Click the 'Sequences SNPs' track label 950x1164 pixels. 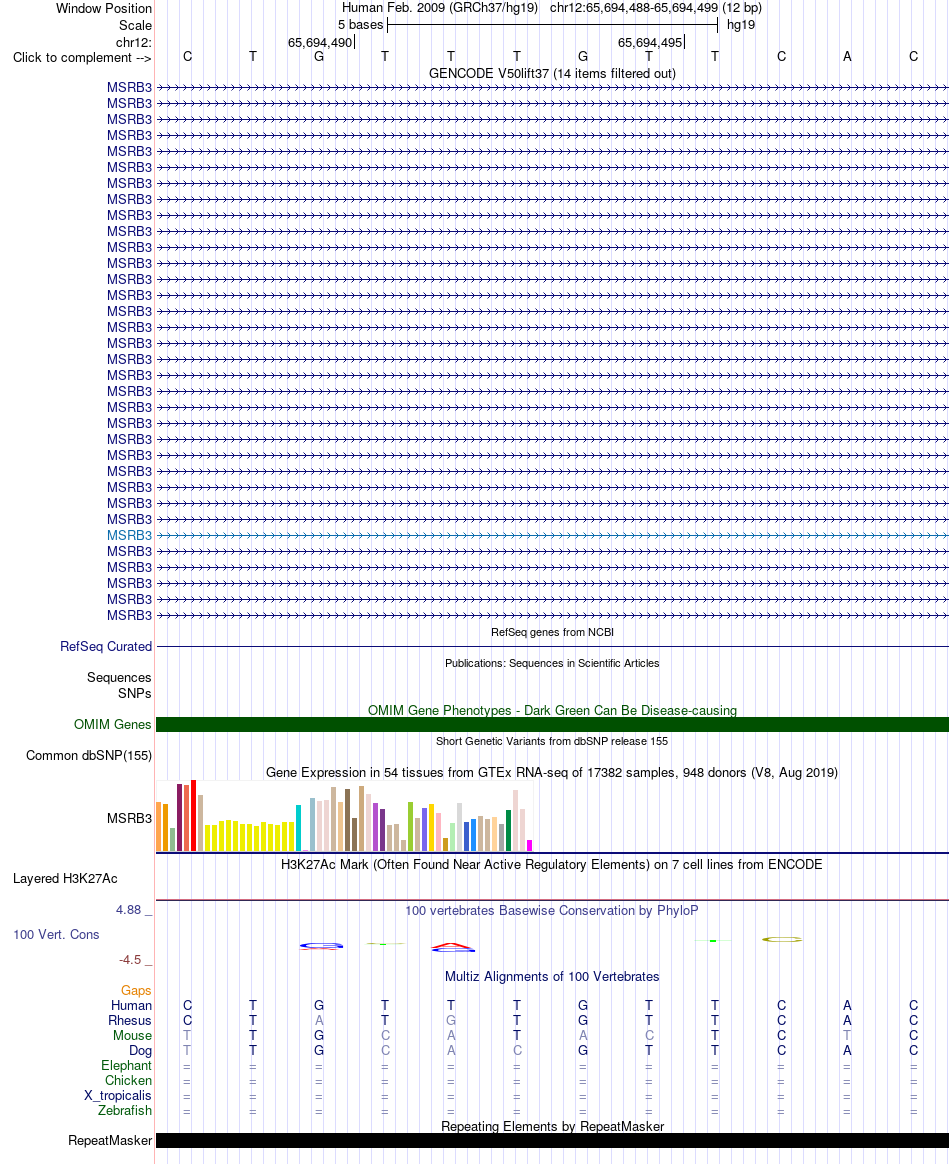tap(119, 685)
